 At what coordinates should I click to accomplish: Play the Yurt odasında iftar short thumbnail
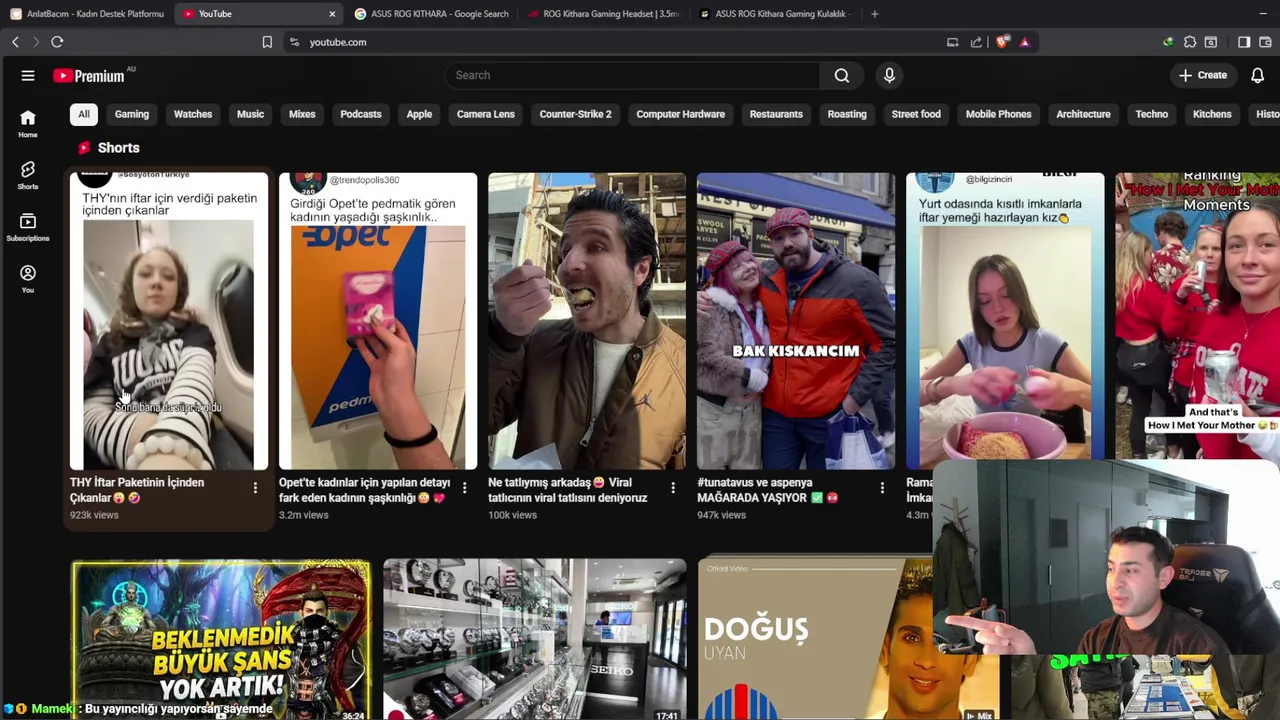(x=1005, y=317)
